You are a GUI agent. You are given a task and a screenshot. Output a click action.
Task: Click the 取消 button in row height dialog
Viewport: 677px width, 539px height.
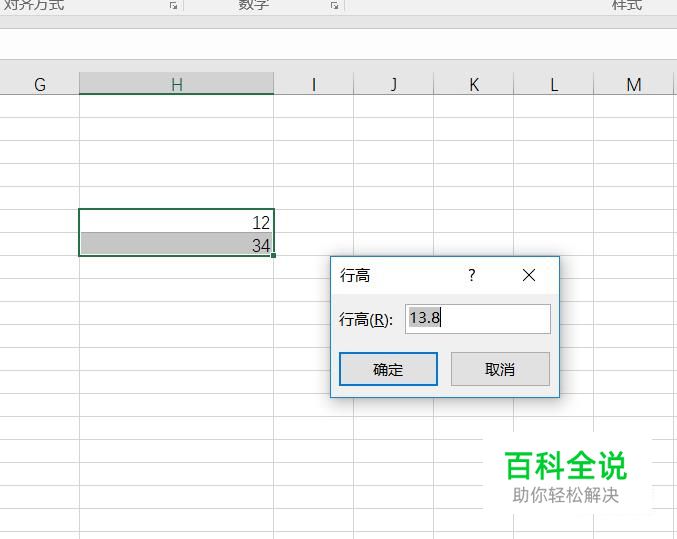(500, 369)
